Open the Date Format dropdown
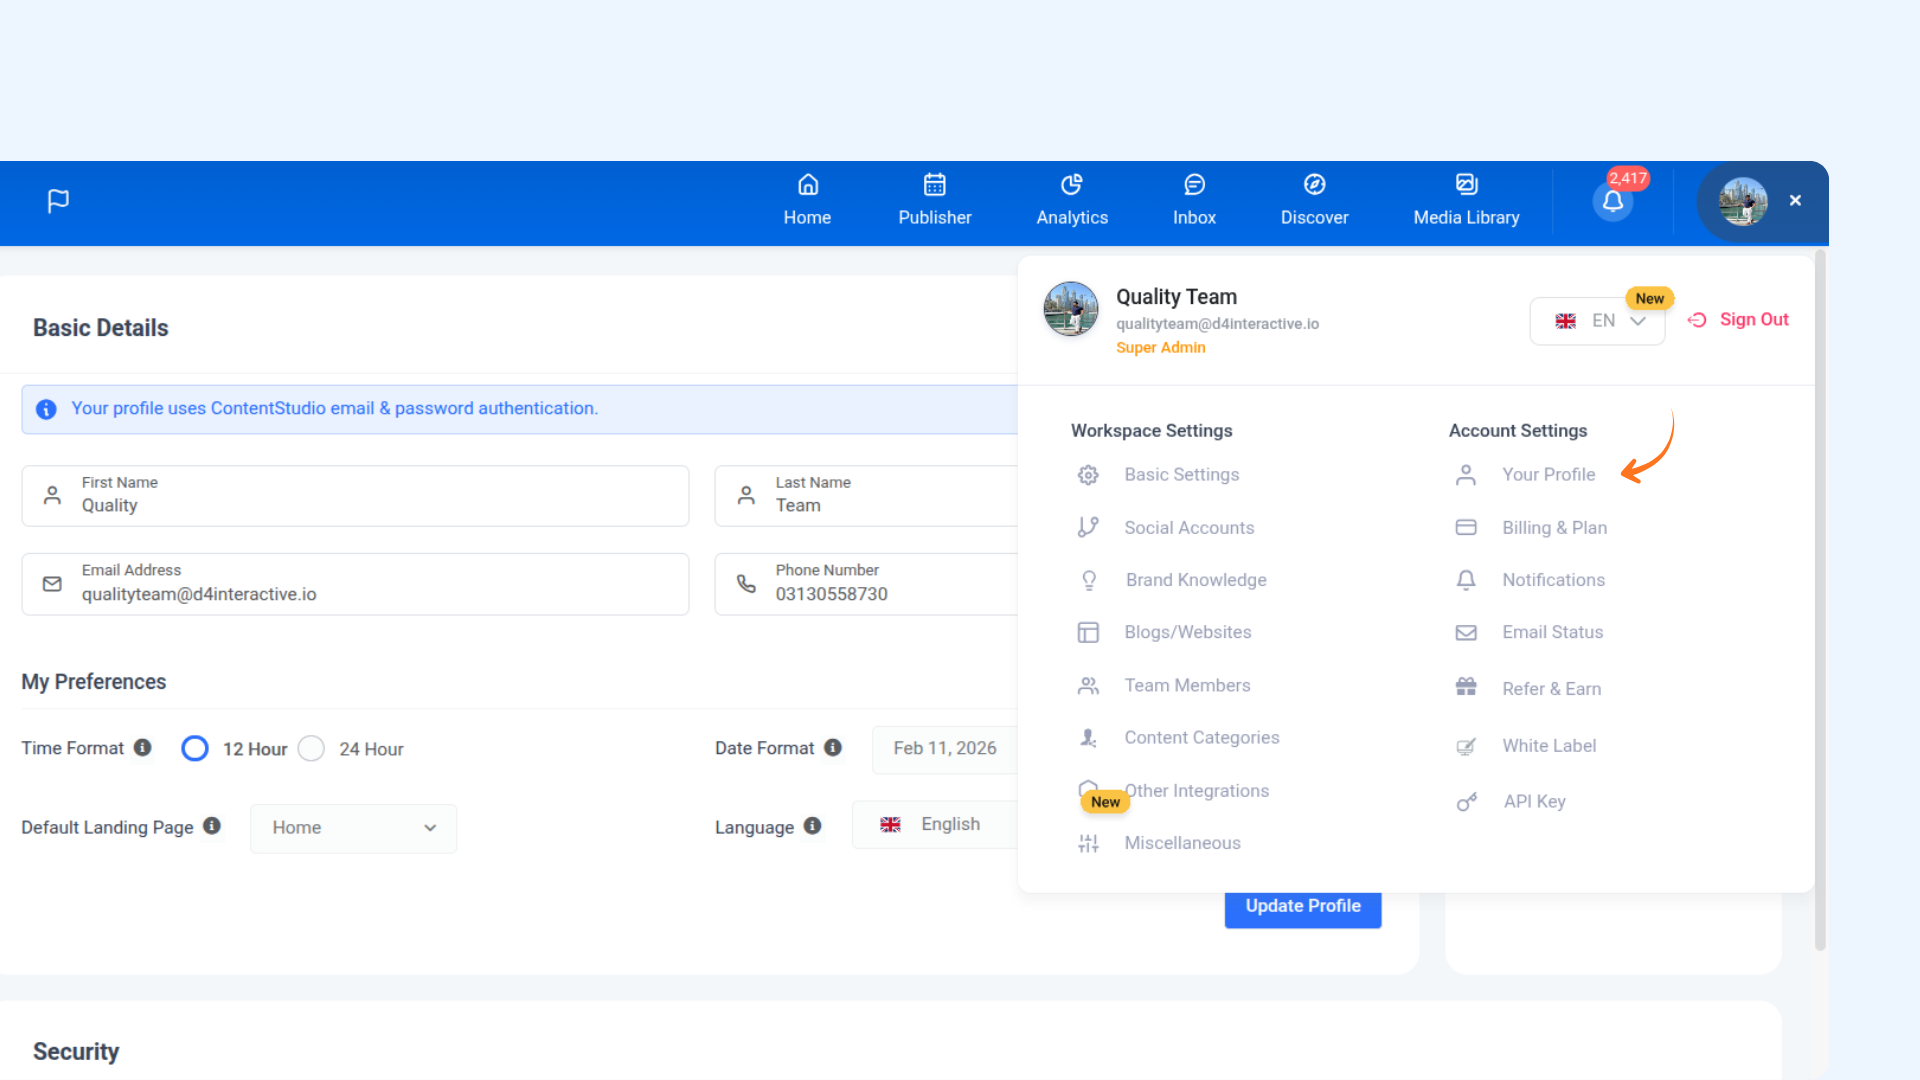The image size is (1920, 1080). (944, 749)
